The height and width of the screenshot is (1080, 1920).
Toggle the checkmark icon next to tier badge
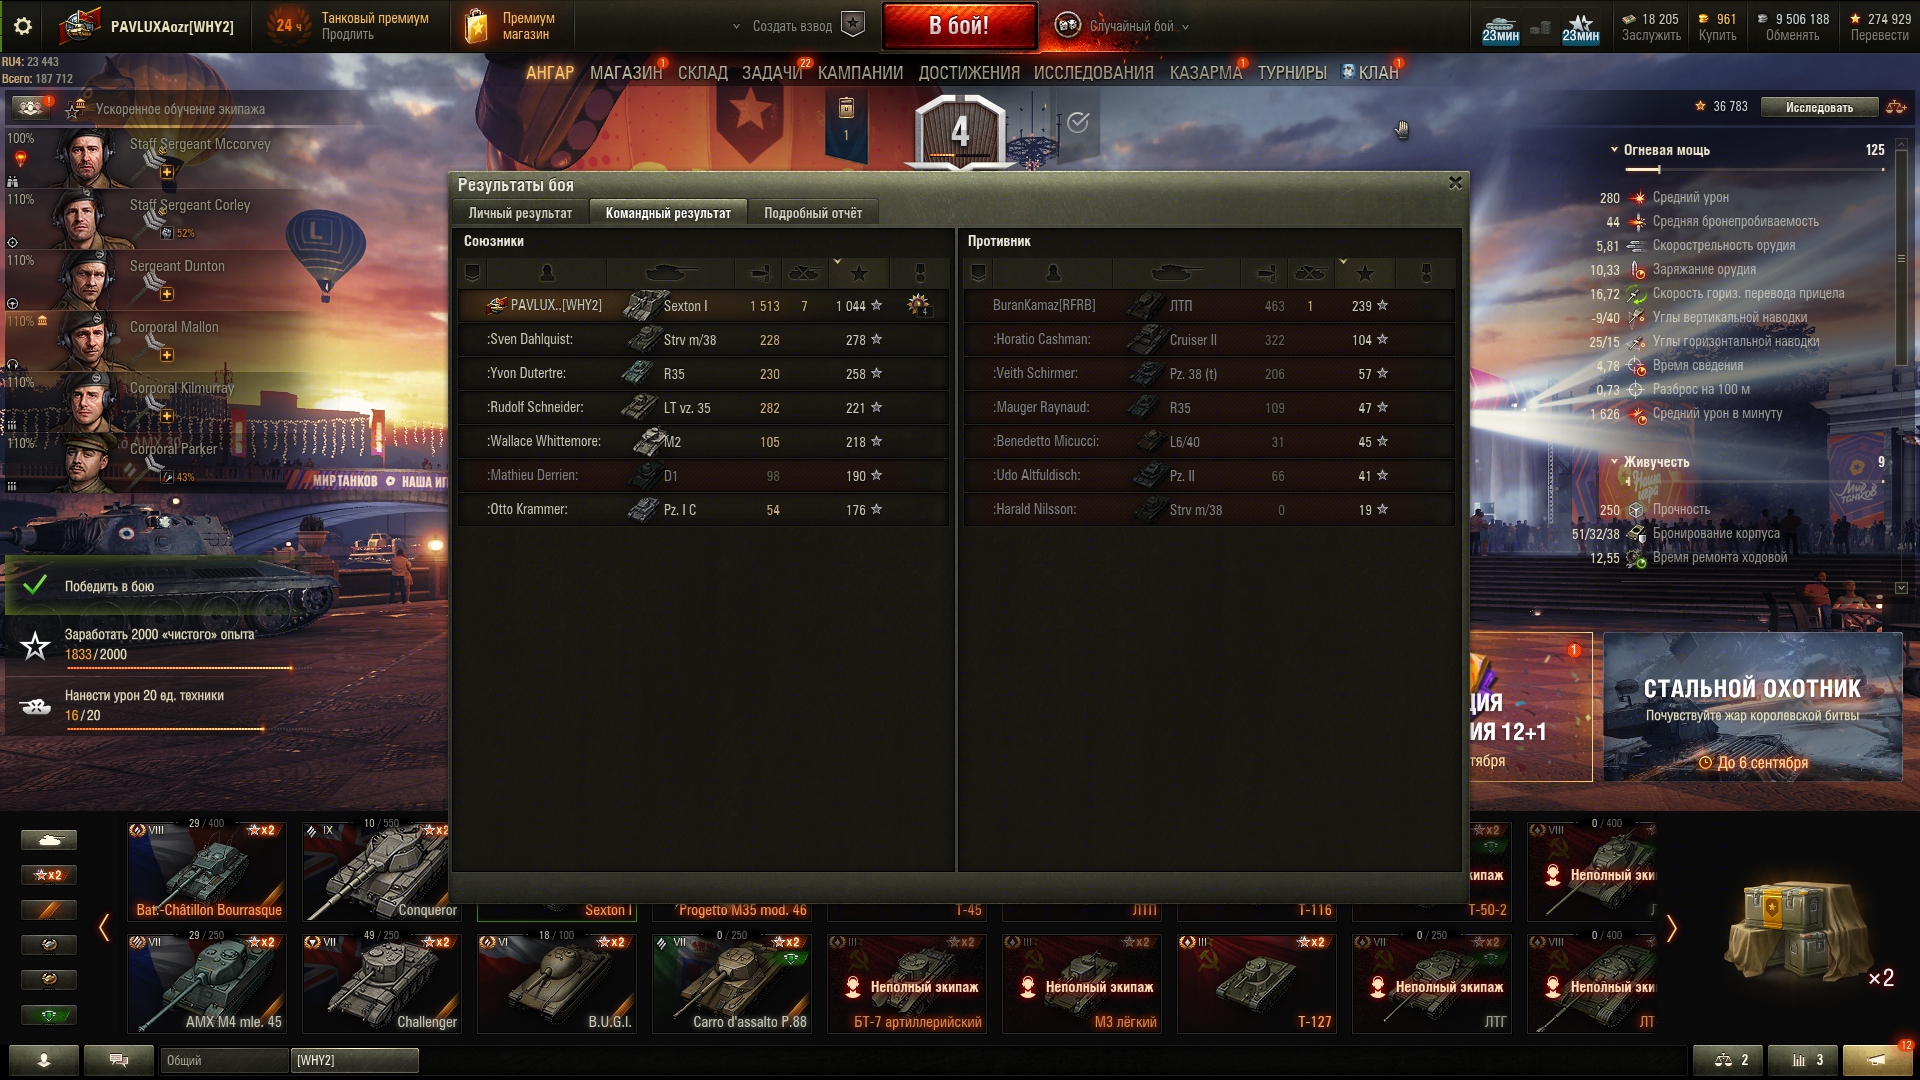(1078, 122)
